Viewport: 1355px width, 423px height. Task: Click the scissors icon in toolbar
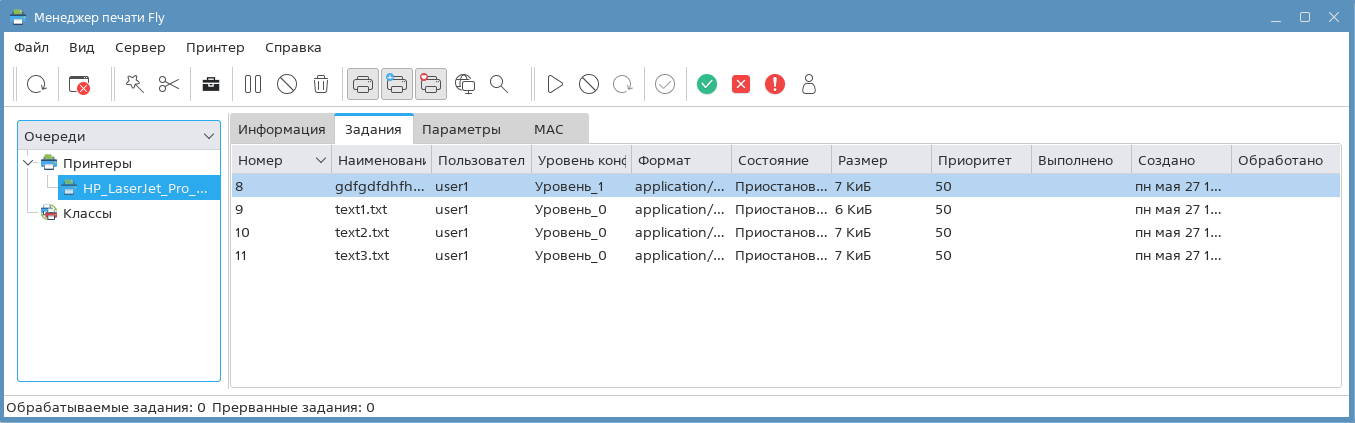pyautogui.click(x=168, y=85)
